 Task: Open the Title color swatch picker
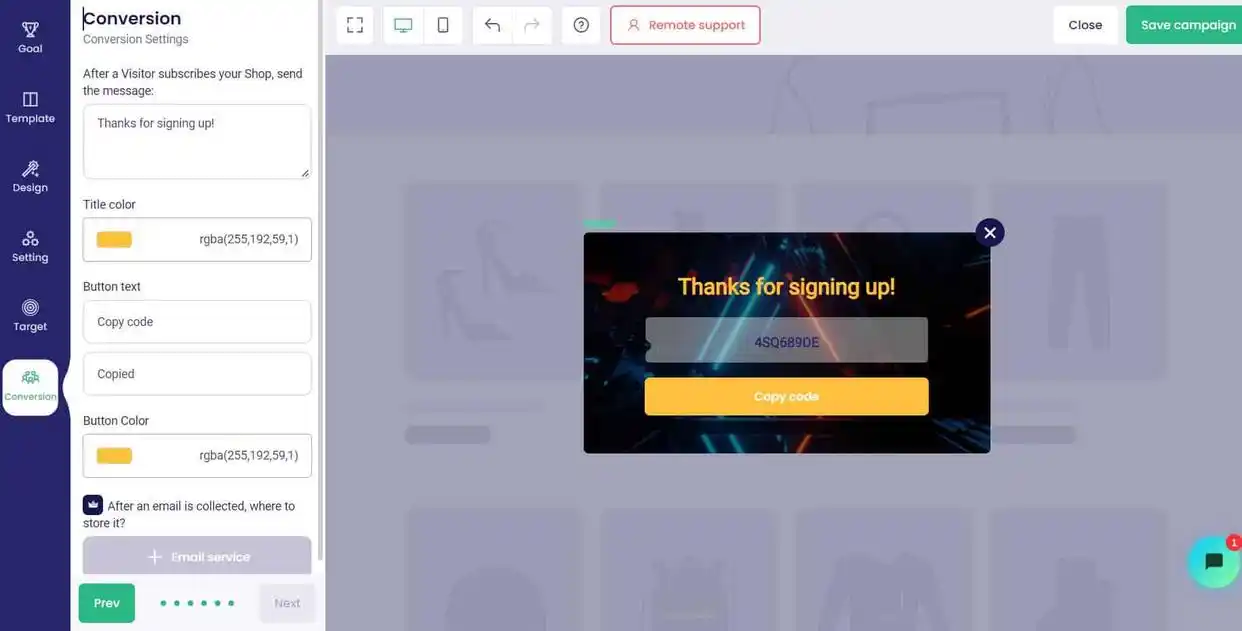(x=114, y=239)
